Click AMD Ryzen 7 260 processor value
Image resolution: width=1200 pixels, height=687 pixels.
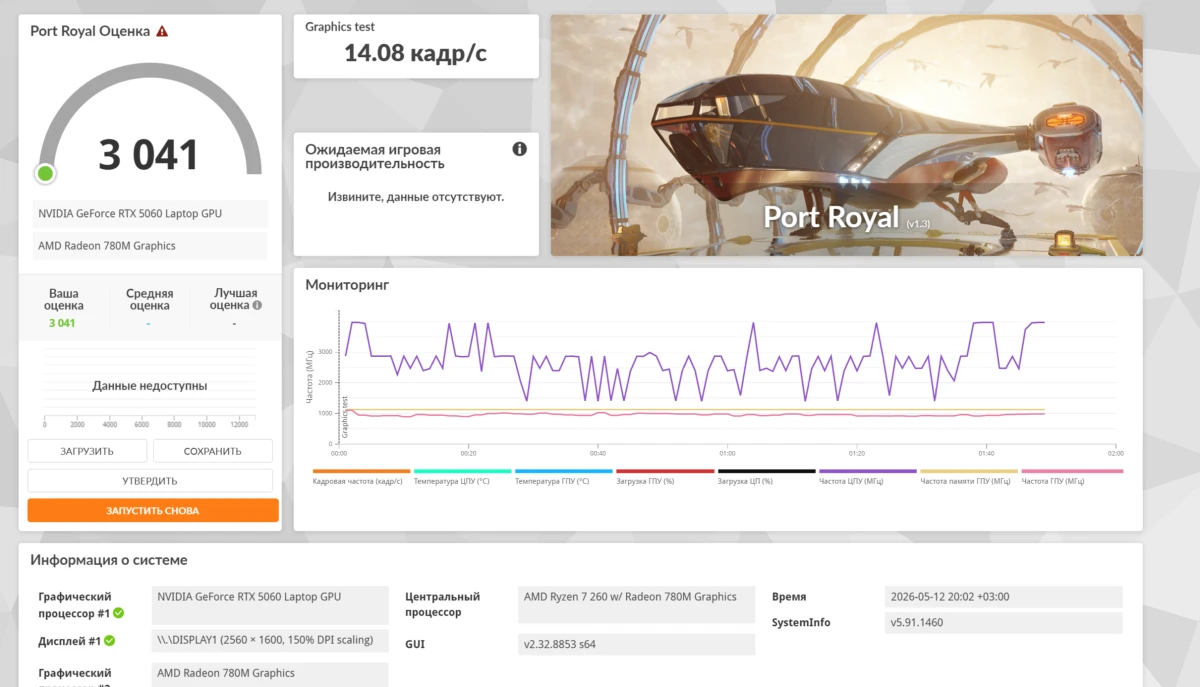pyautogui.click(x=637, y=605)
